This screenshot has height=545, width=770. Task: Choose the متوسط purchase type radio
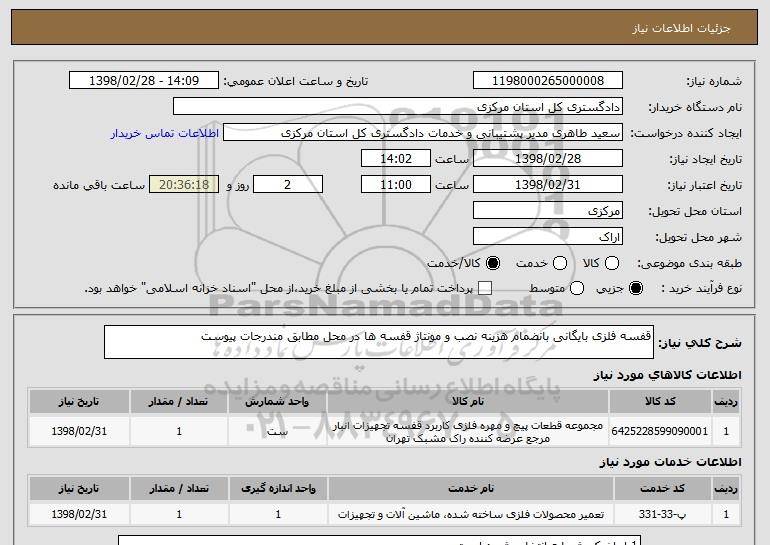pyautogui.click(x=577, y=288)
